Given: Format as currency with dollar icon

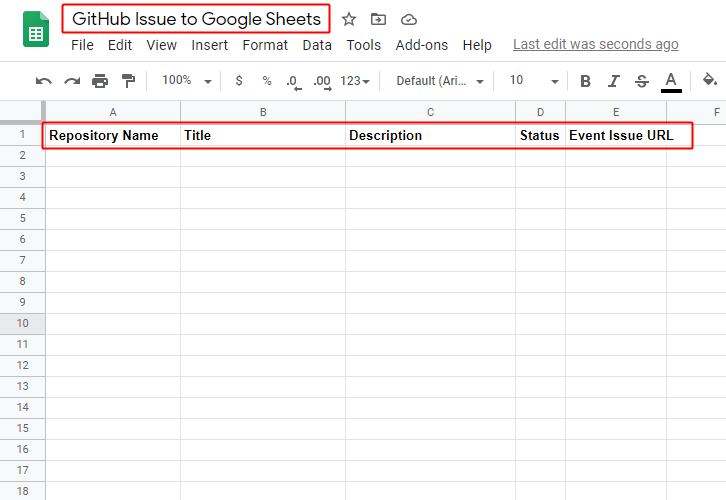Looking at the screenshot, I should tap(239, 81).
